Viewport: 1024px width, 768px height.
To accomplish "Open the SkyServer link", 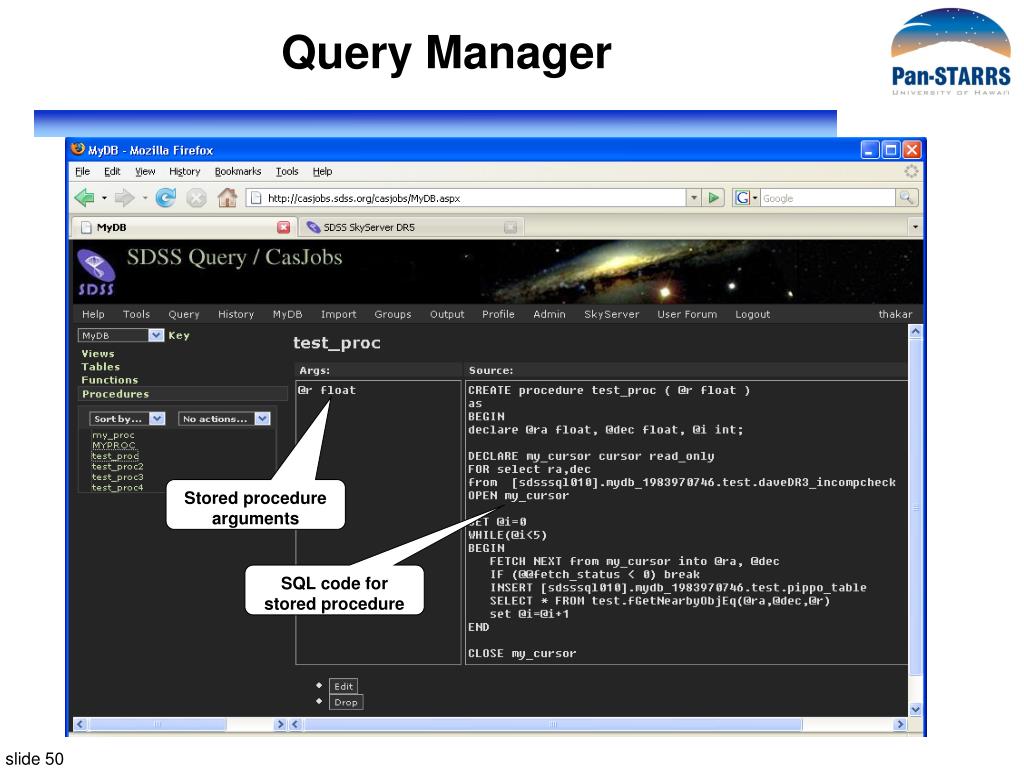I will 611,314.
